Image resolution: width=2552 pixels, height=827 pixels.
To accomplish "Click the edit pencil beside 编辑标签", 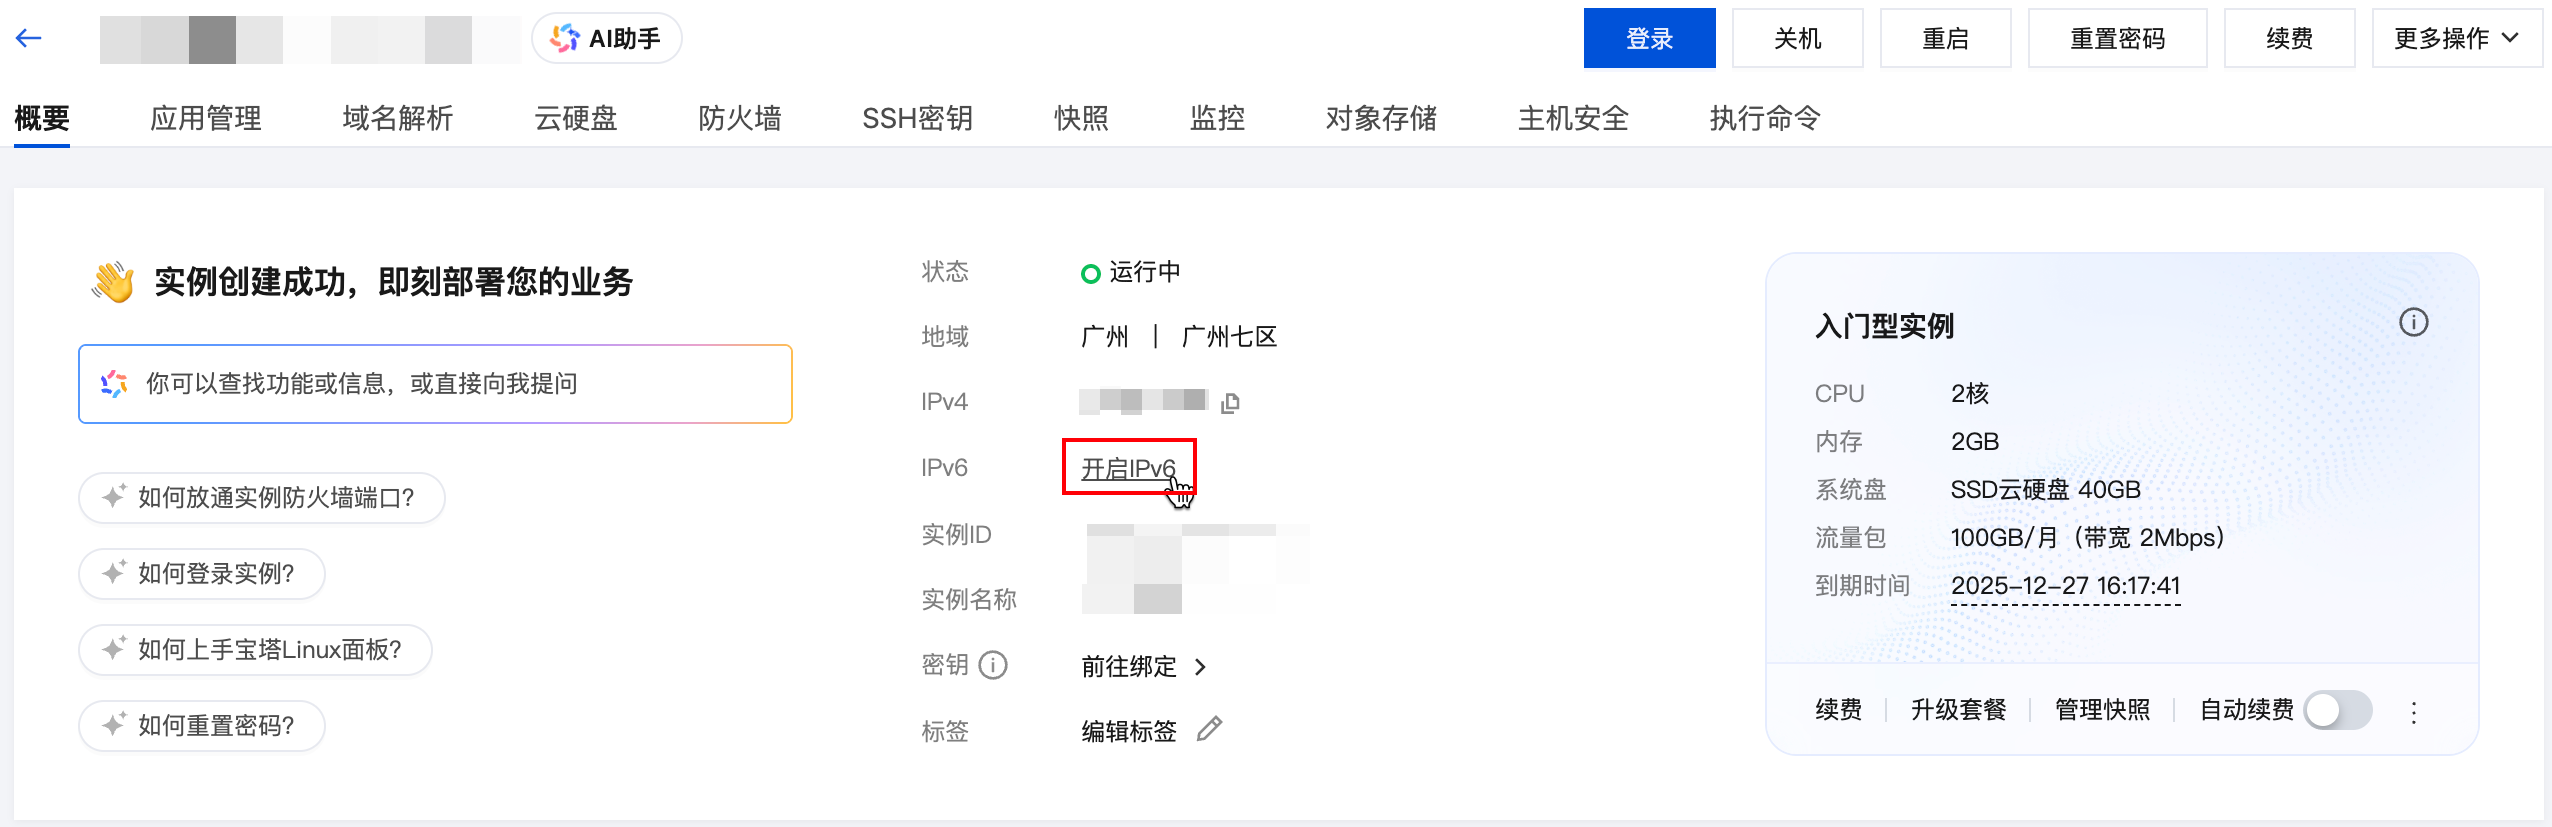I will 1210,729.
